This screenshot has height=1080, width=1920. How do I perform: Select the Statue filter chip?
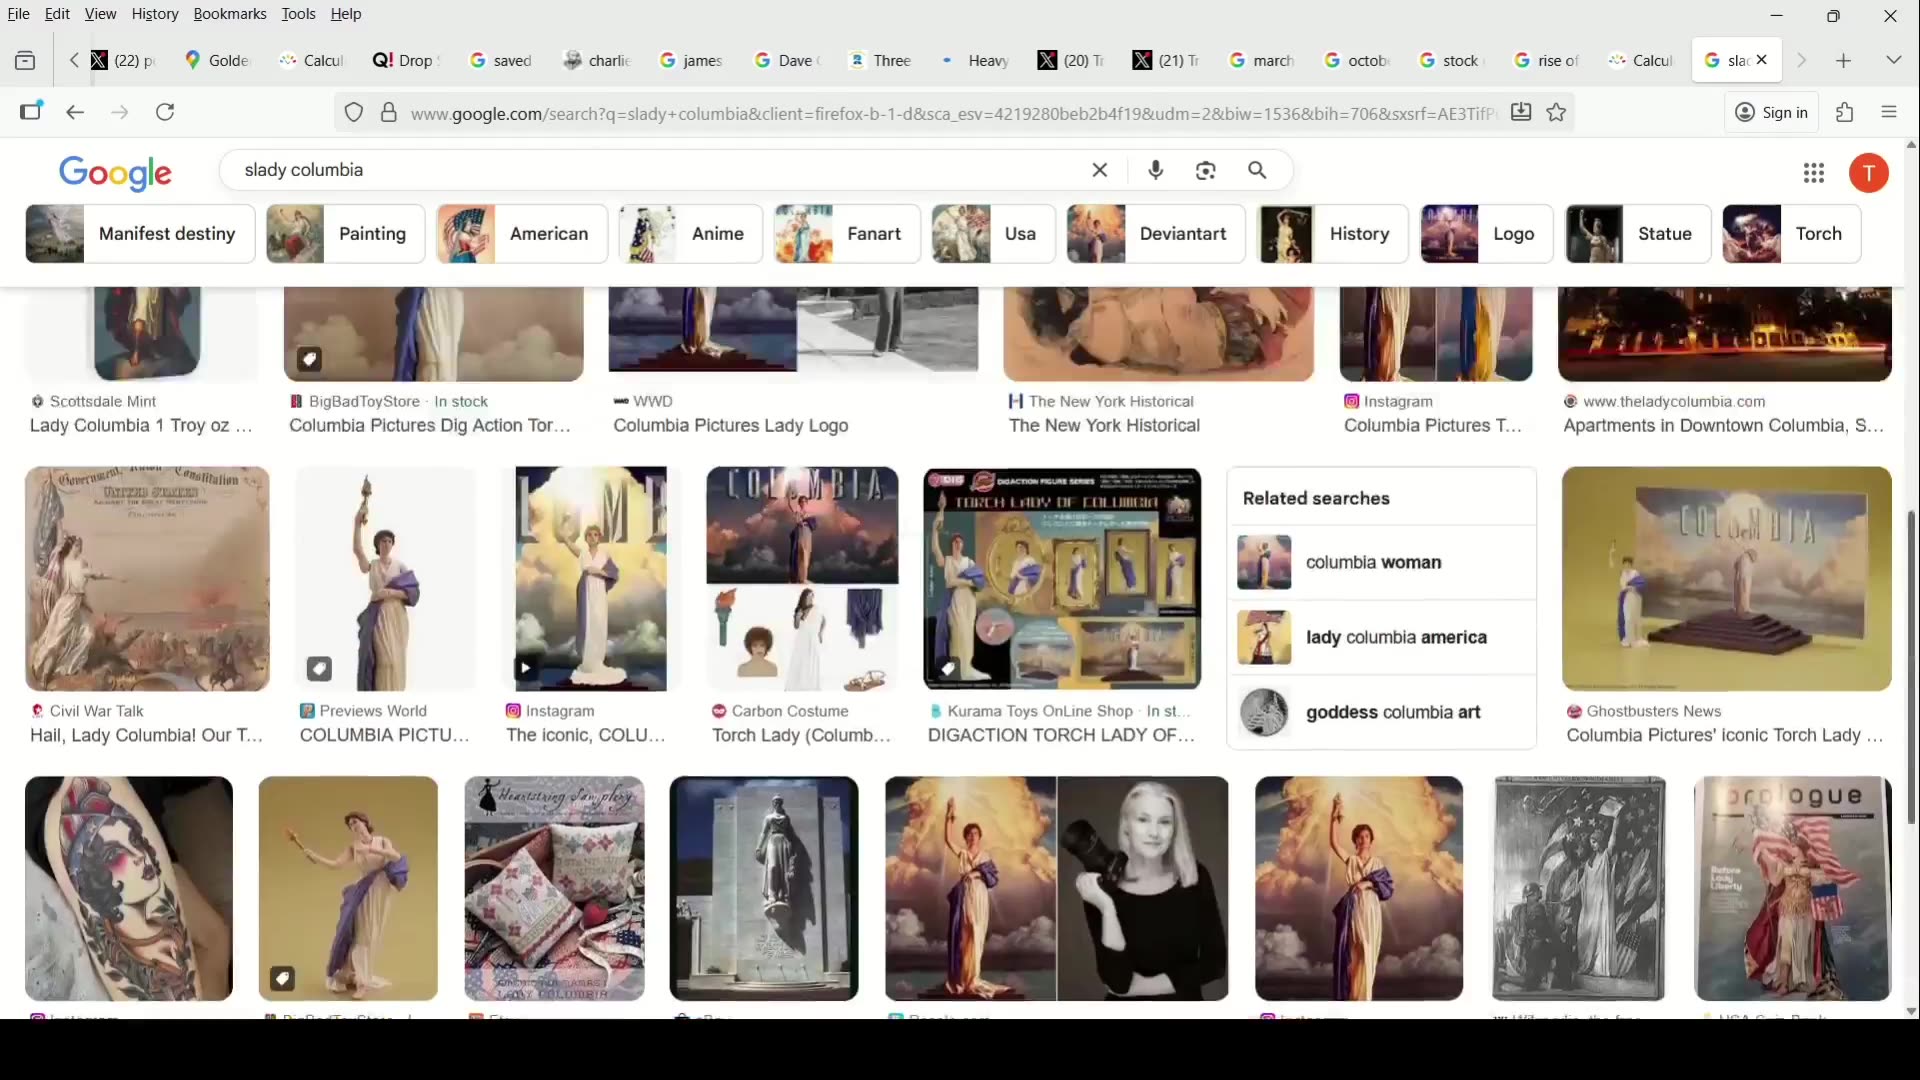pos(1638,234)
